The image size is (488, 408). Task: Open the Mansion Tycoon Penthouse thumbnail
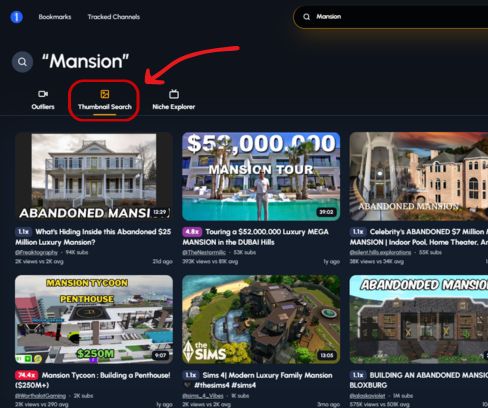click(x=94, y=319)
